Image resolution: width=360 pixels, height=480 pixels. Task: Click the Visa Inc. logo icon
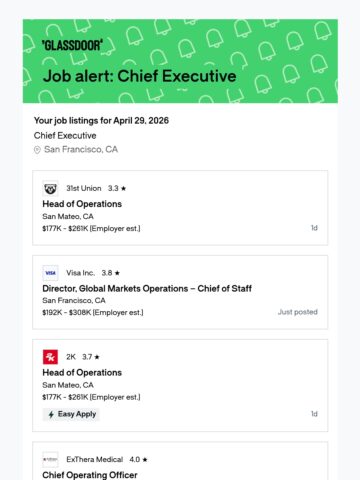coord(50,273)
